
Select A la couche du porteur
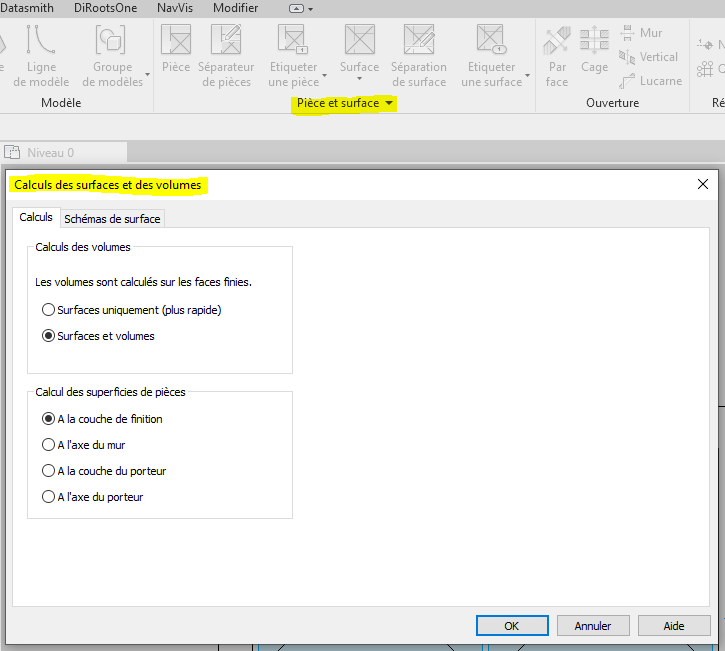click(x=49, y=471)
